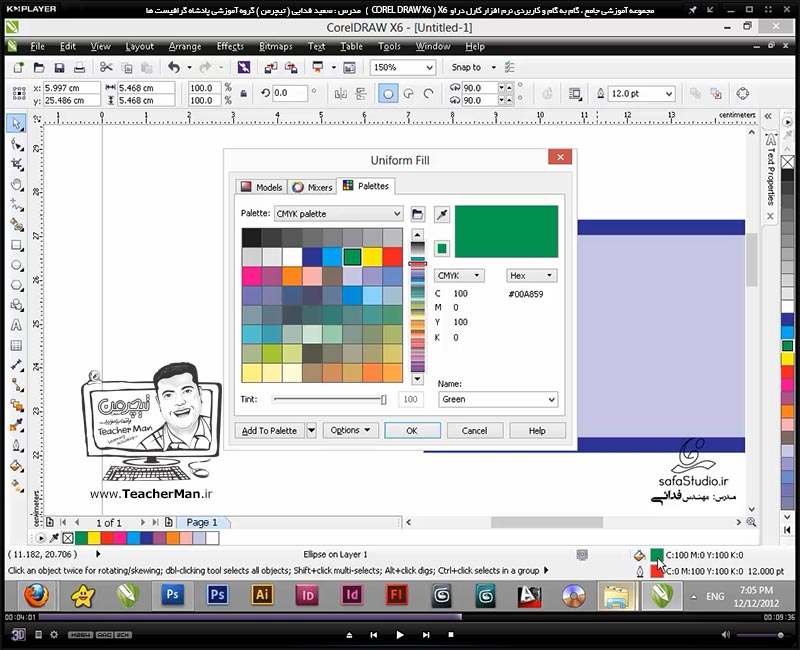Viewport: 800px width, 650px height.
Task: Select the Shape tool
Action: (16, 145)
